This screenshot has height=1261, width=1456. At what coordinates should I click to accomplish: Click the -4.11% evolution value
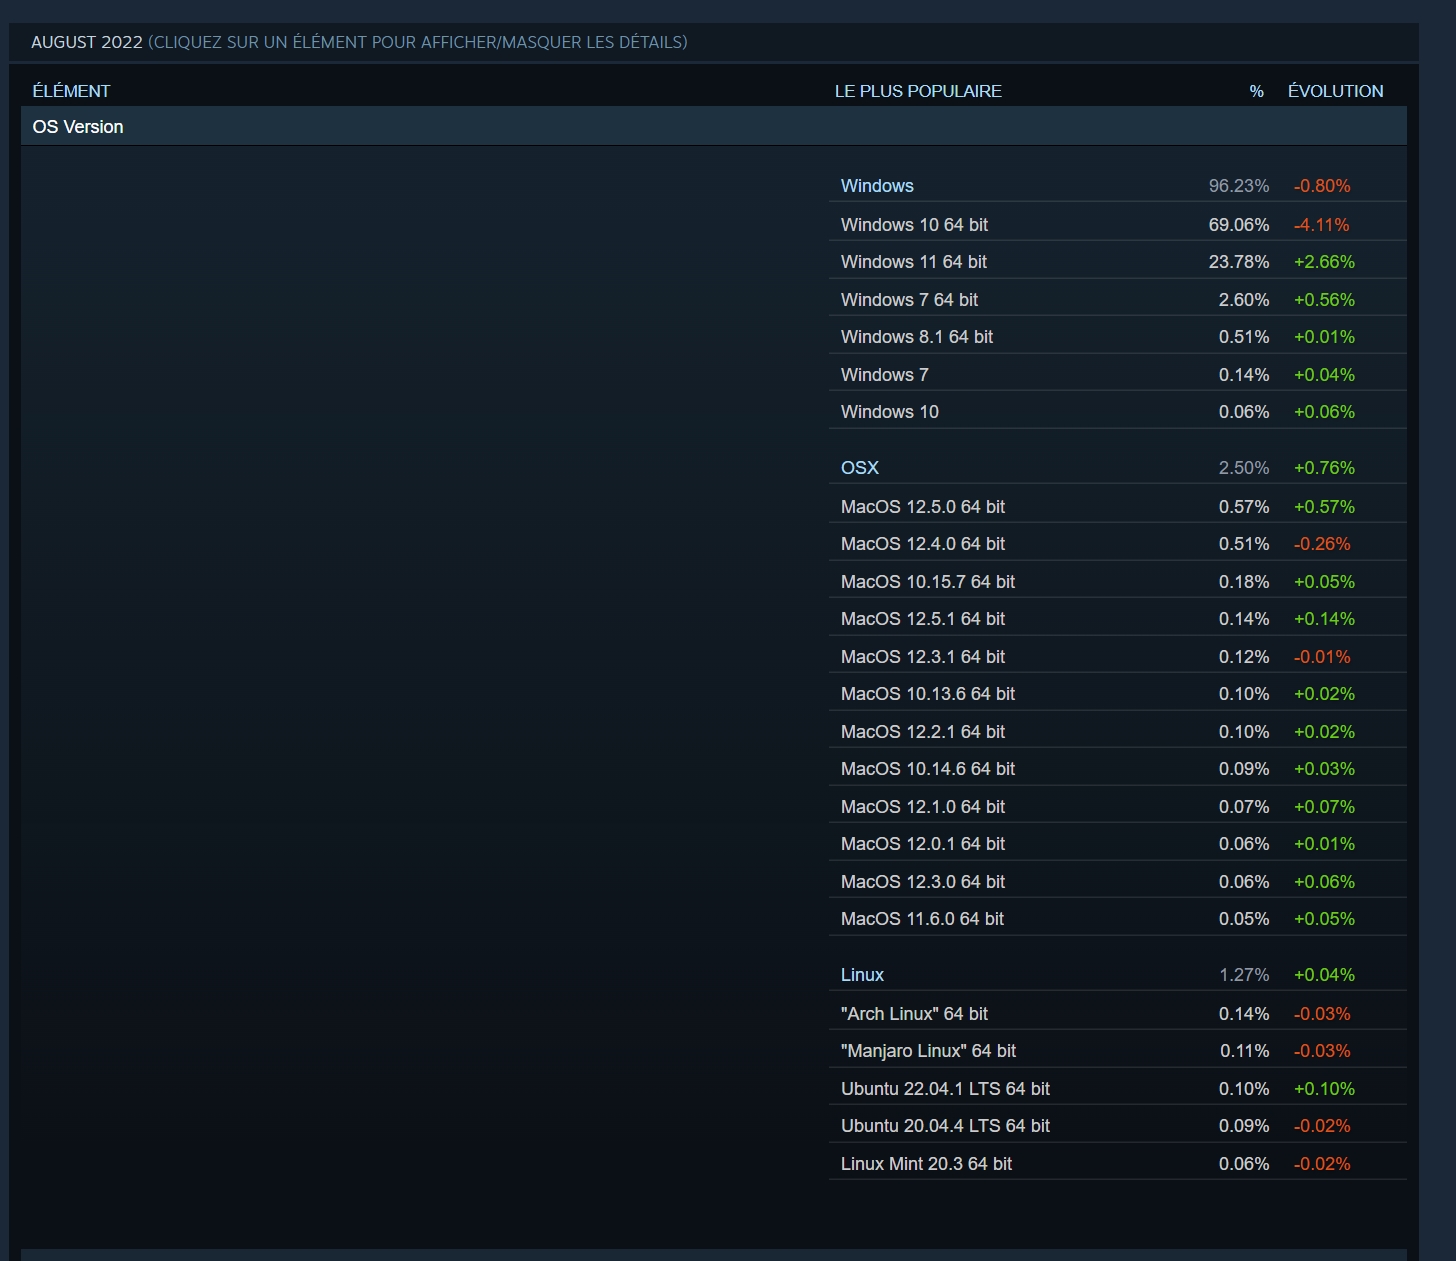click(1322, 225)
